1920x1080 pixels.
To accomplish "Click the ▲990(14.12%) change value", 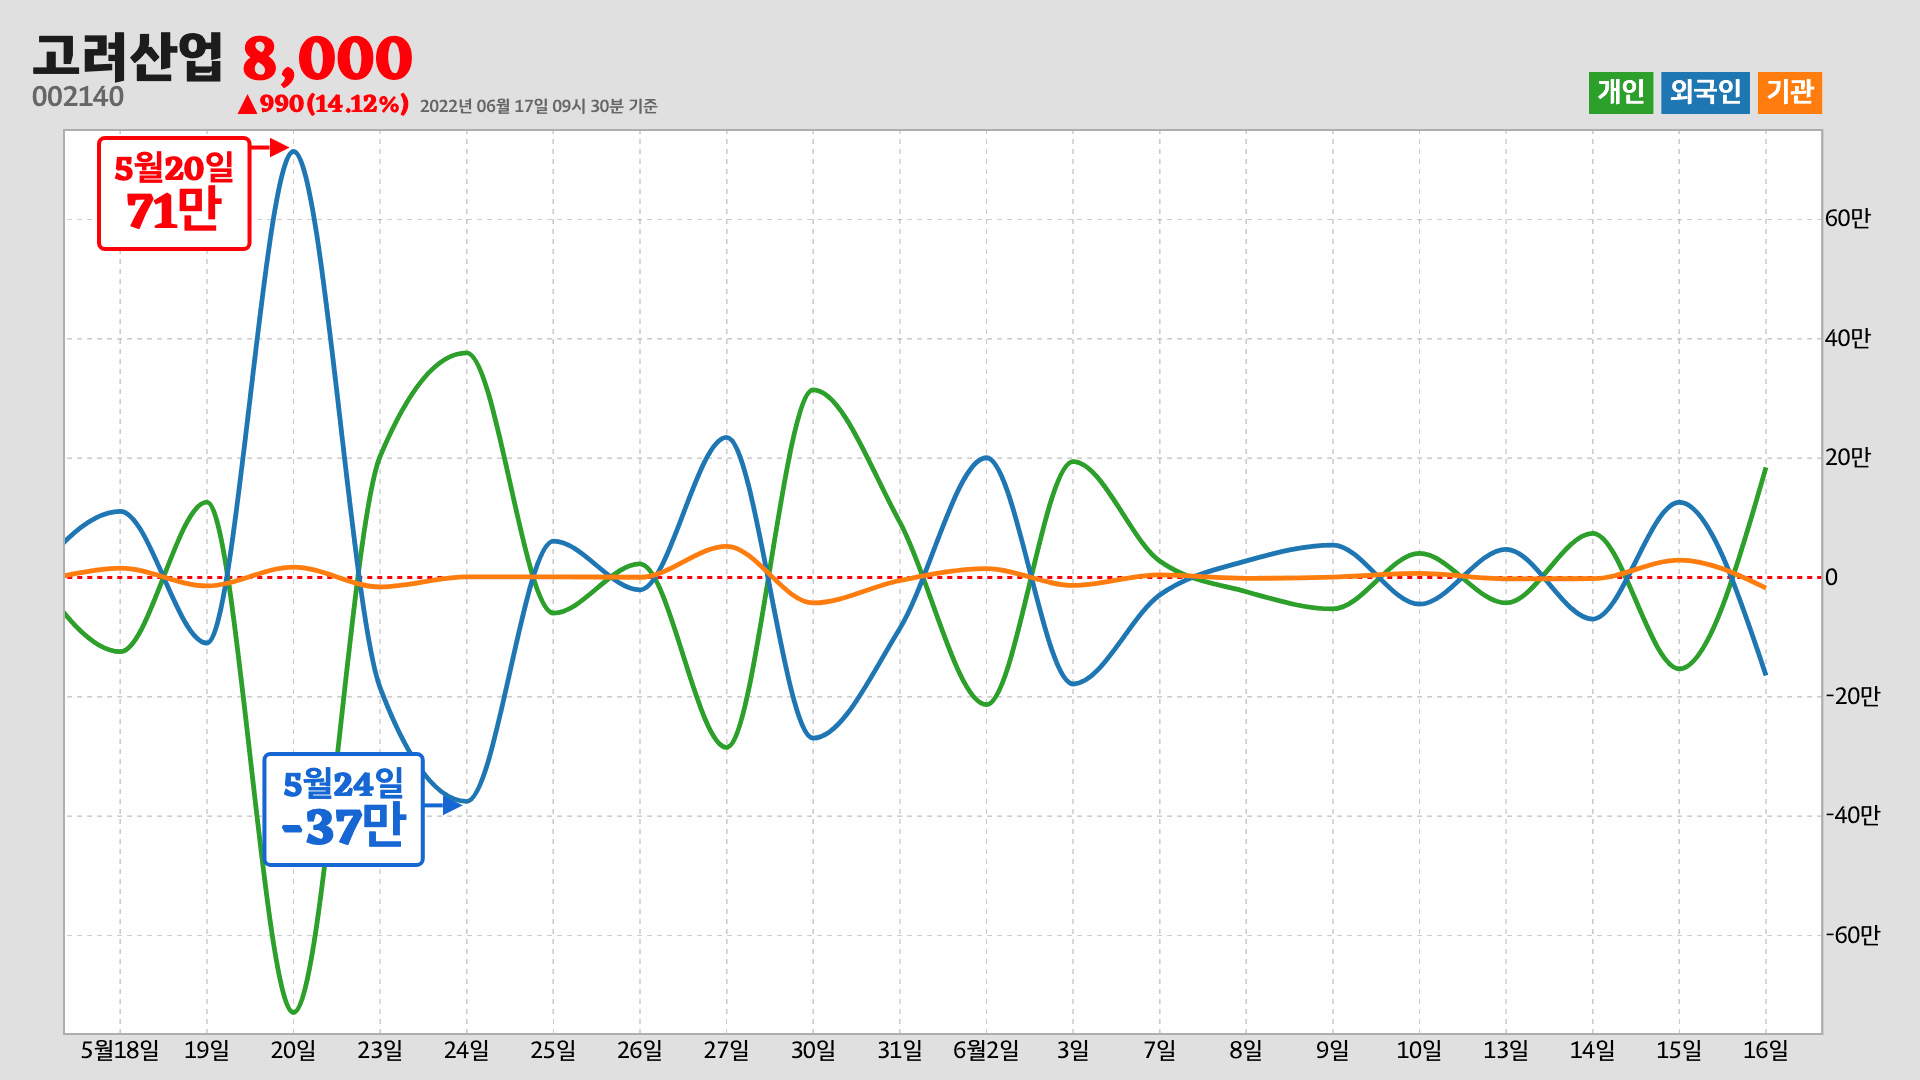I will tap(323, 104).
